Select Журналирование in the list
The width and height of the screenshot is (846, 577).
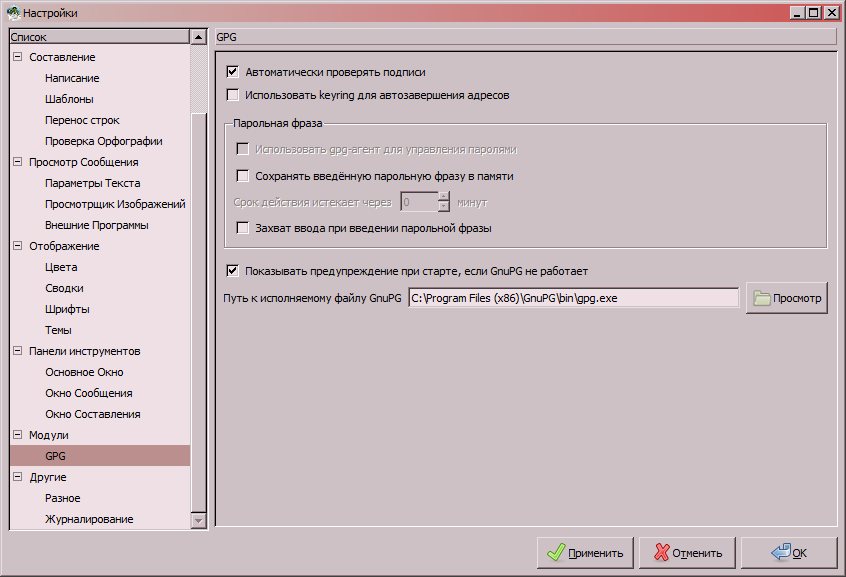tap(88, 519)
